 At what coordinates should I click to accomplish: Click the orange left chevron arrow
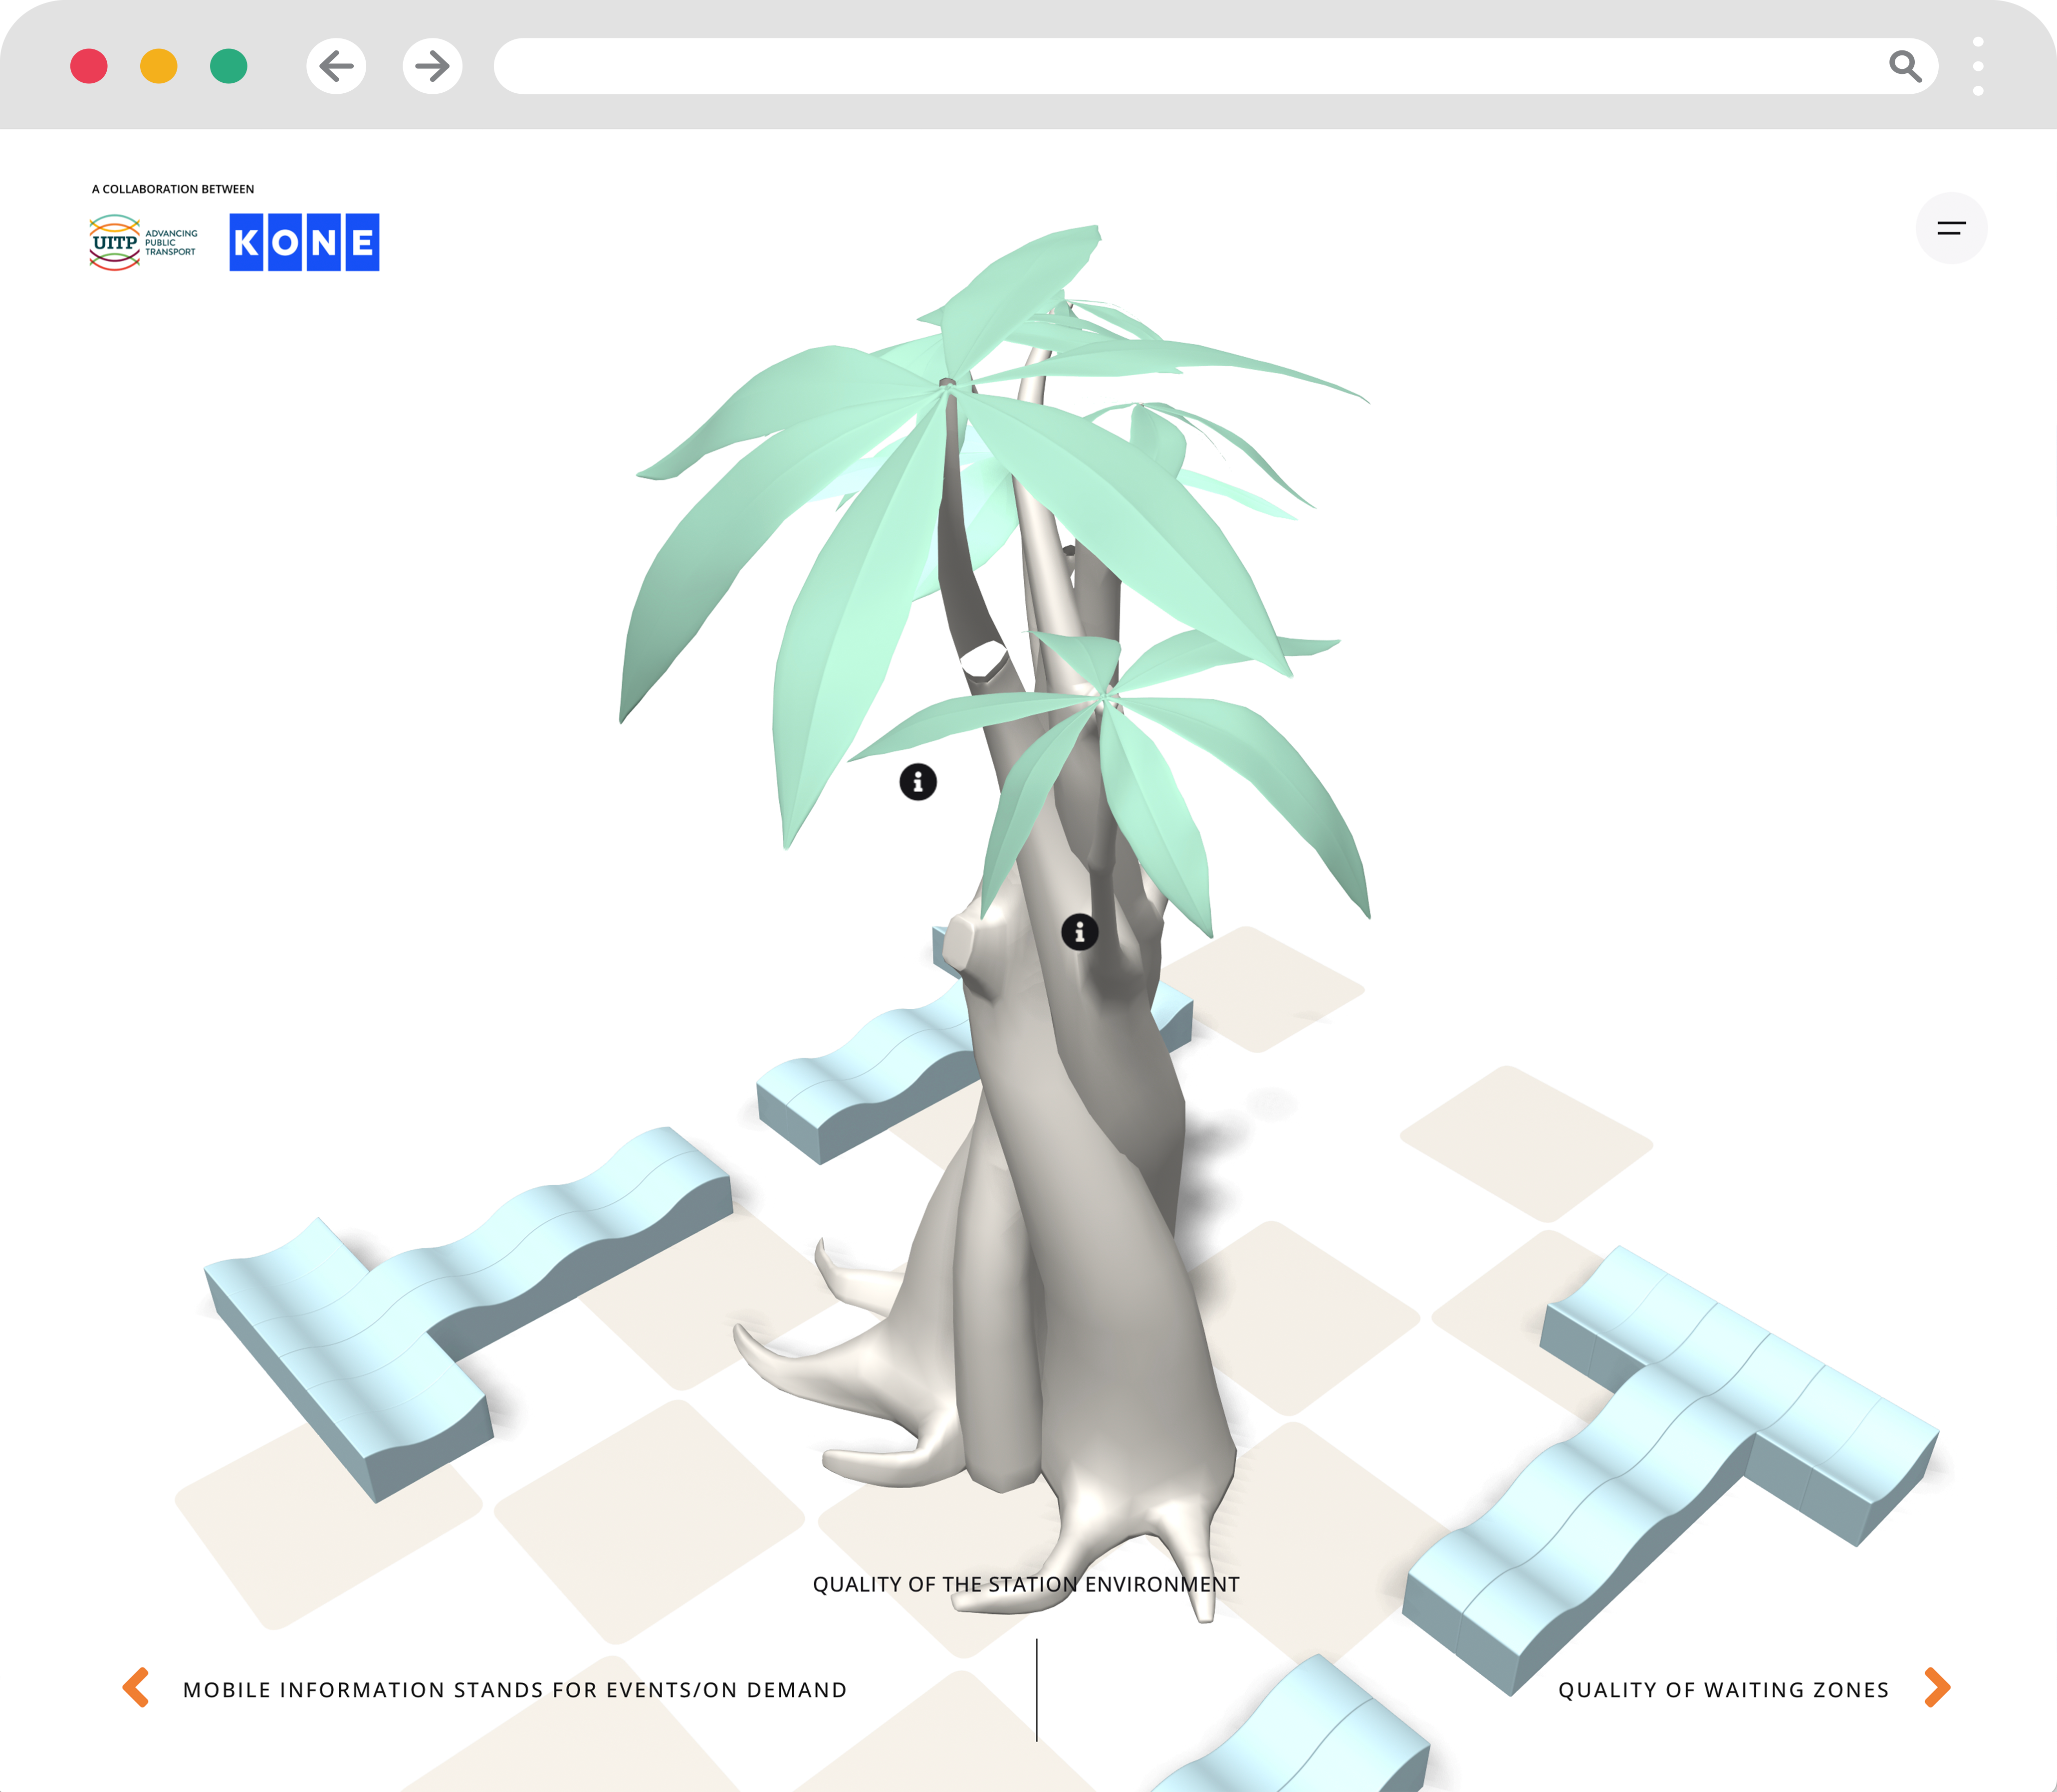(136, 1688)
